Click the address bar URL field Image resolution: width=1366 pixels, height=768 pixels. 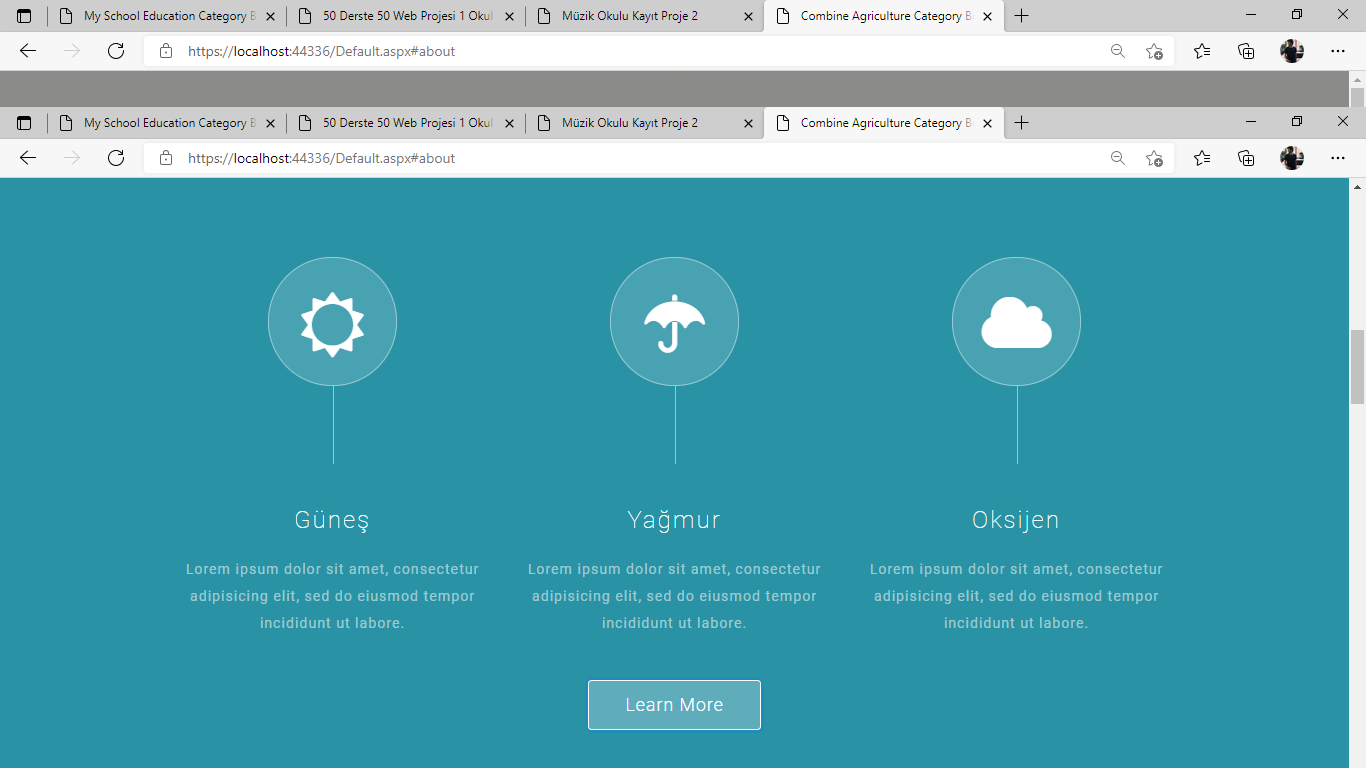400,158
